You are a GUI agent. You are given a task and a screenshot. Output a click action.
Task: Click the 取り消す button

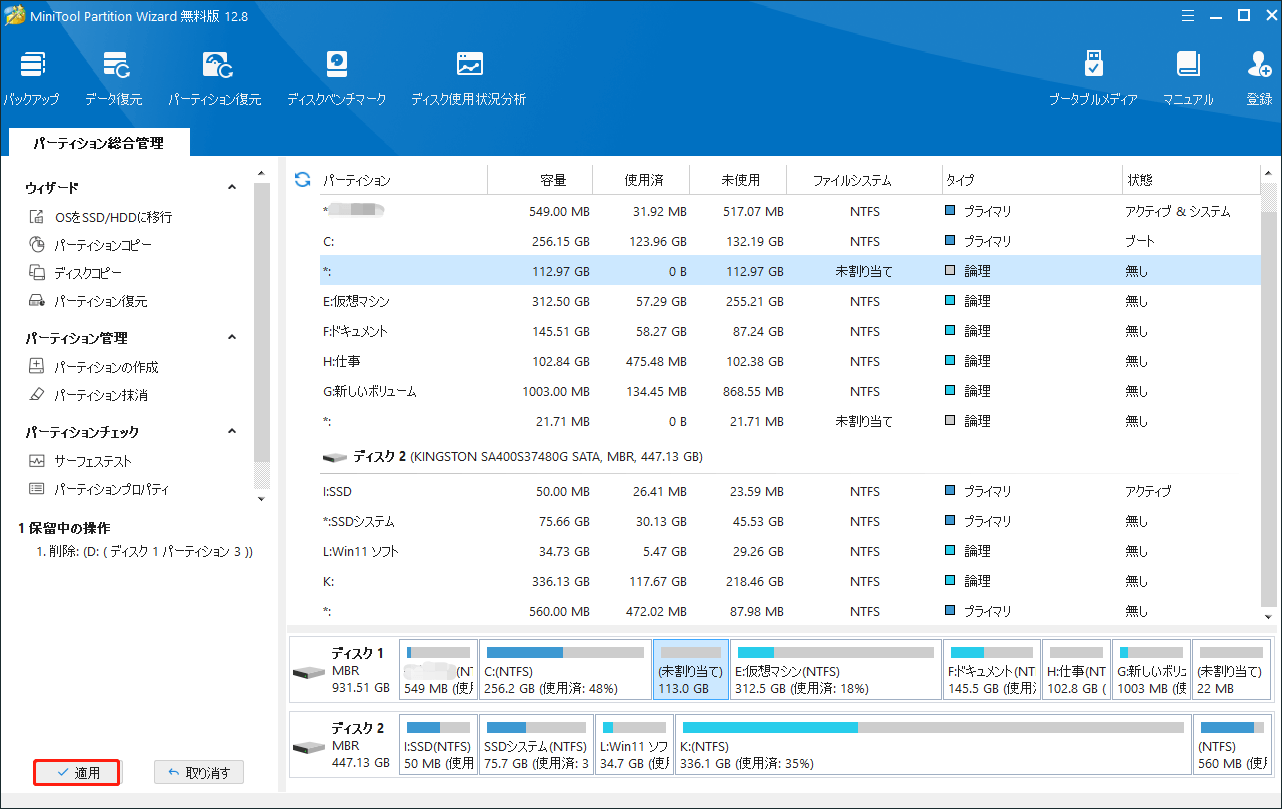pyautogui.click(x=199, y=773)
